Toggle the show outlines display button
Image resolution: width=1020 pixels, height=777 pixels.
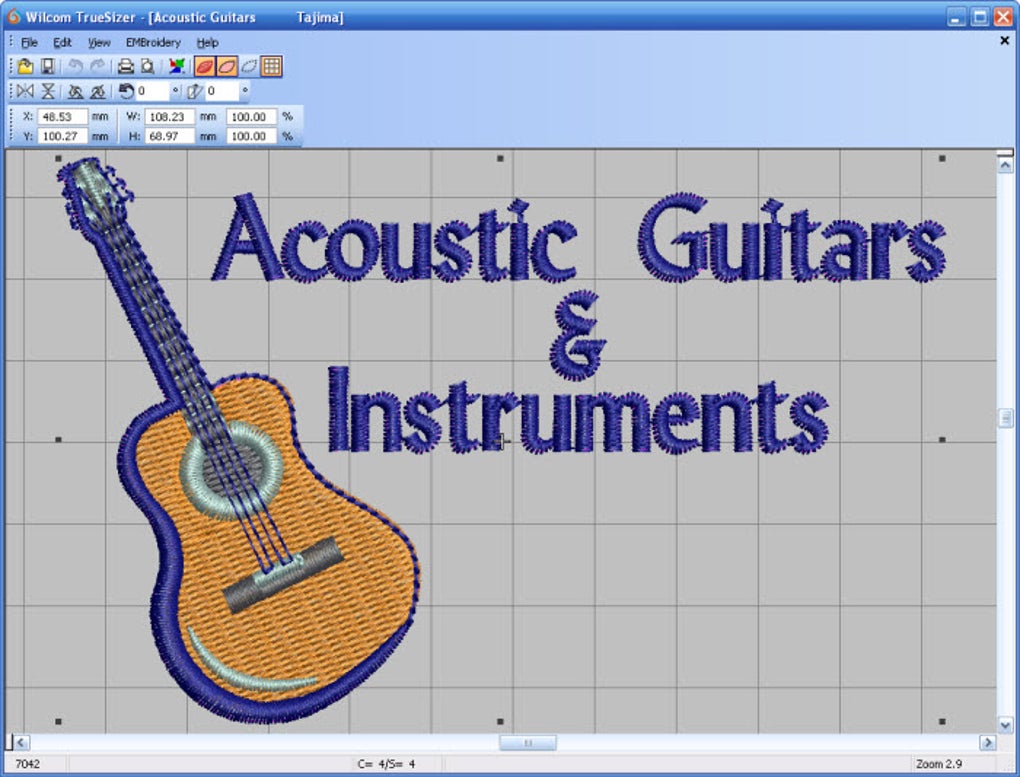[249, 67]
